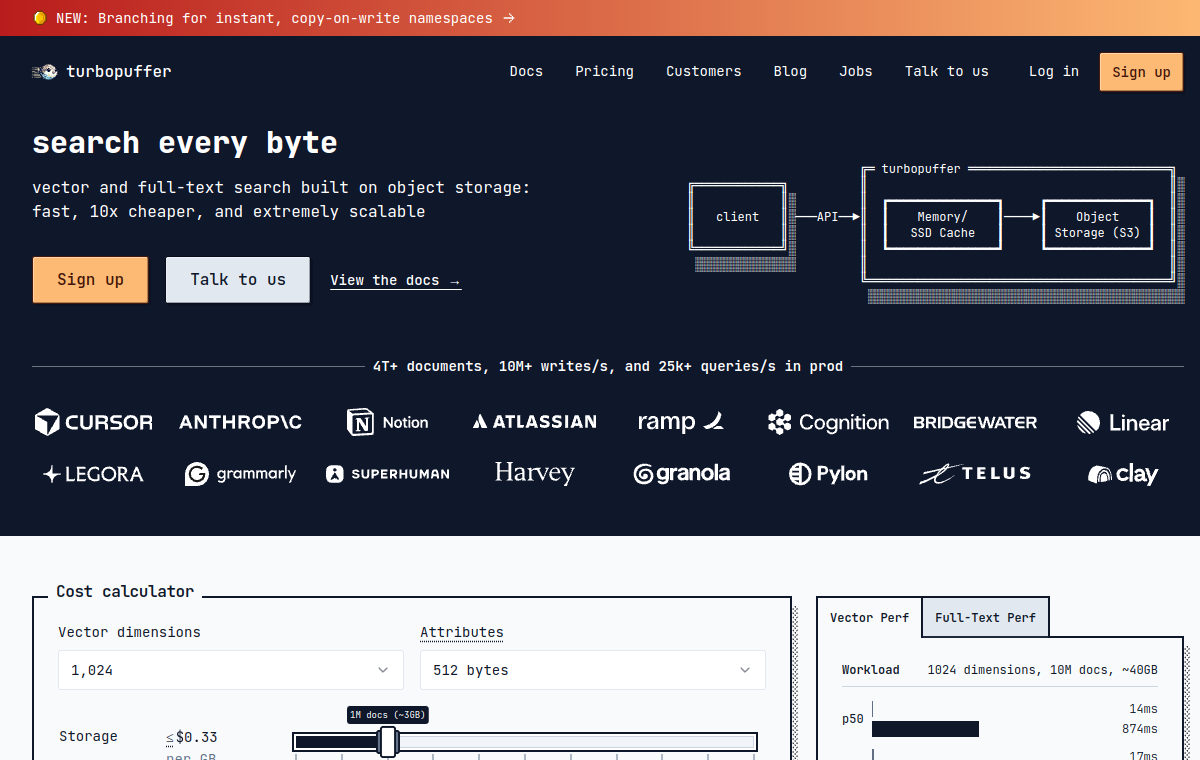The image size is (1200, 760).
Task: Open the Vector dimensions dropdown
Action: (x=231, y=670)
